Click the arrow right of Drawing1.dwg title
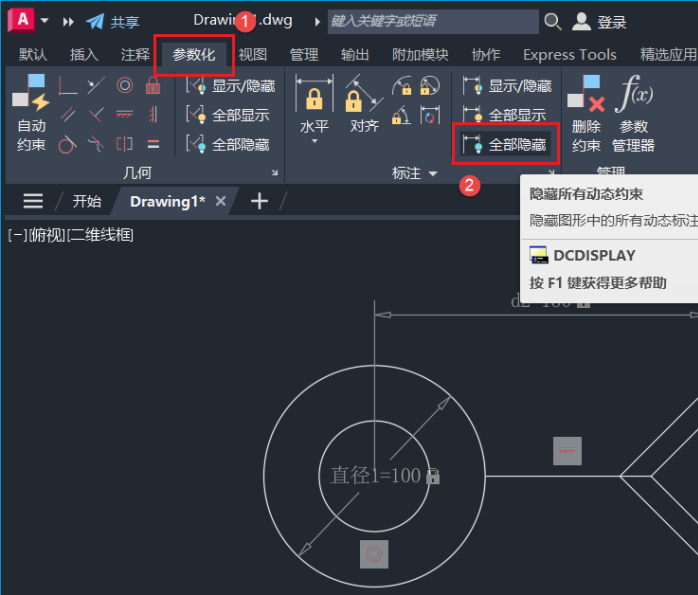698x595 pixels. click(317, 21)
